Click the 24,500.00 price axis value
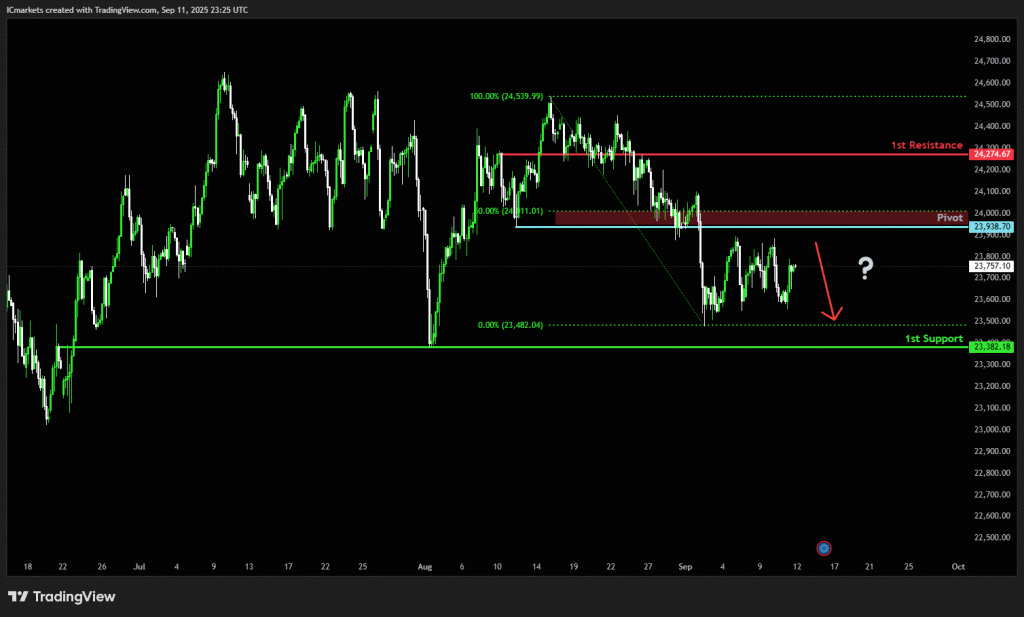 click(x=992, y=104)
